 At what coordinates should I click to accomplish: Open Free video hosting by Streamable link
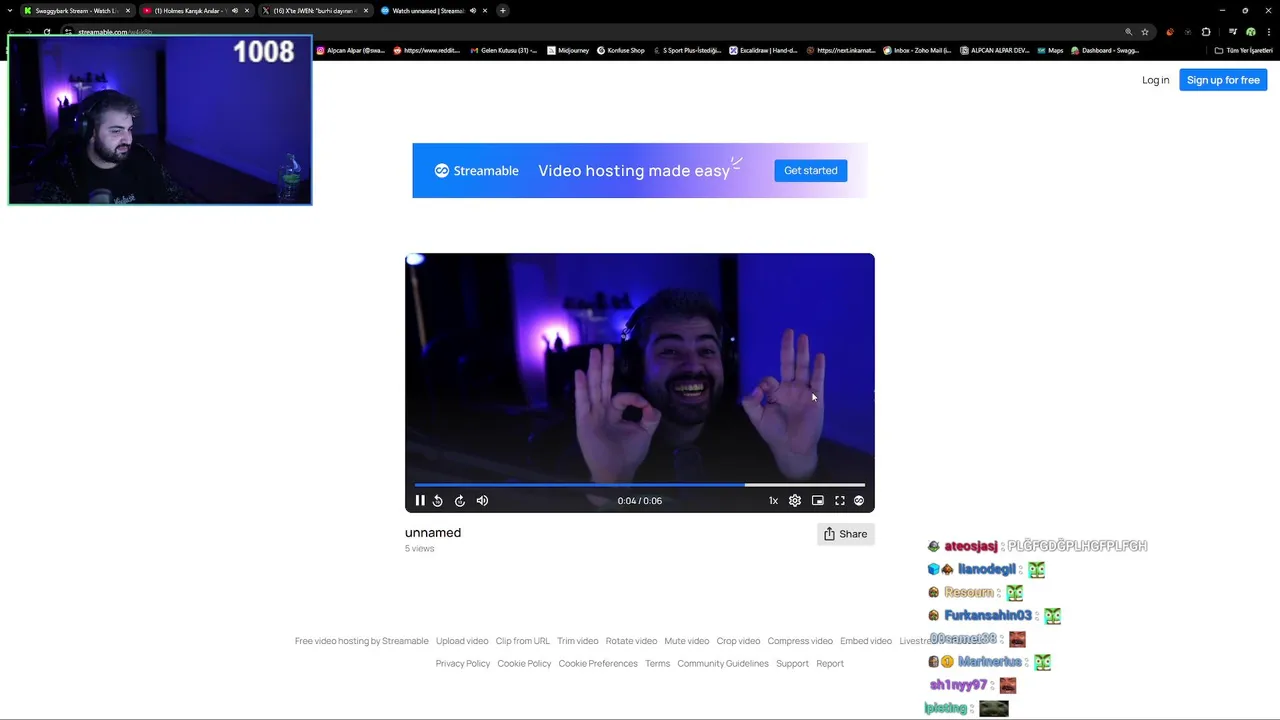coord(361,641)
